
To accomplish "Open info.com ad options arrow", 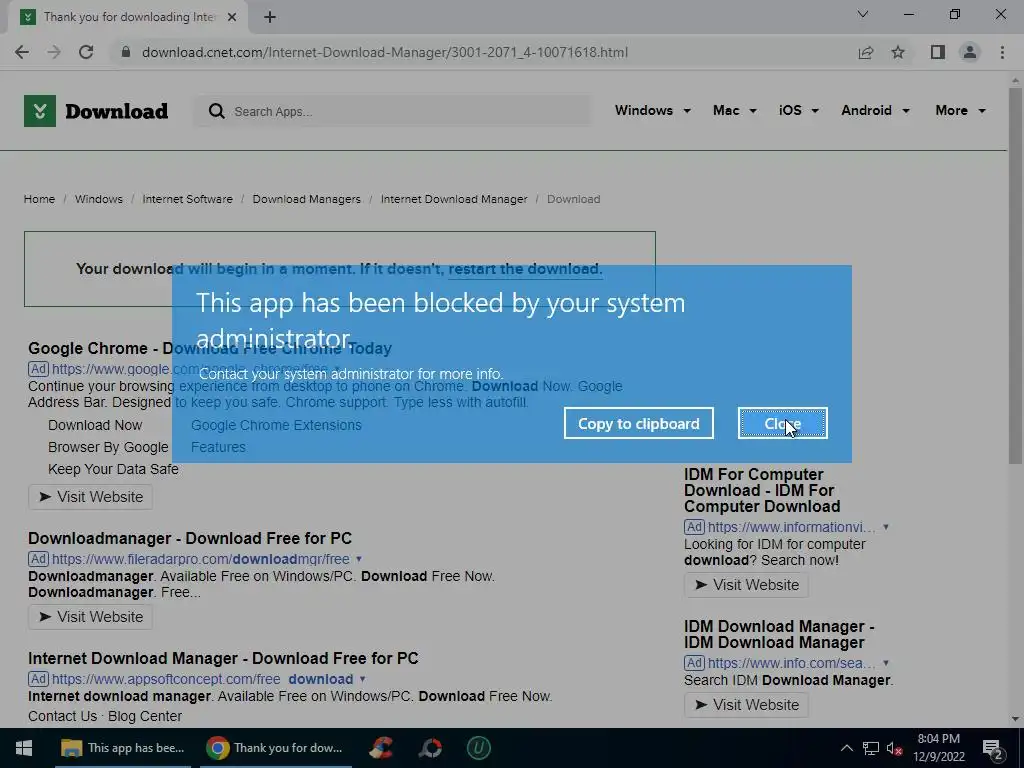I will pos(886,663).
